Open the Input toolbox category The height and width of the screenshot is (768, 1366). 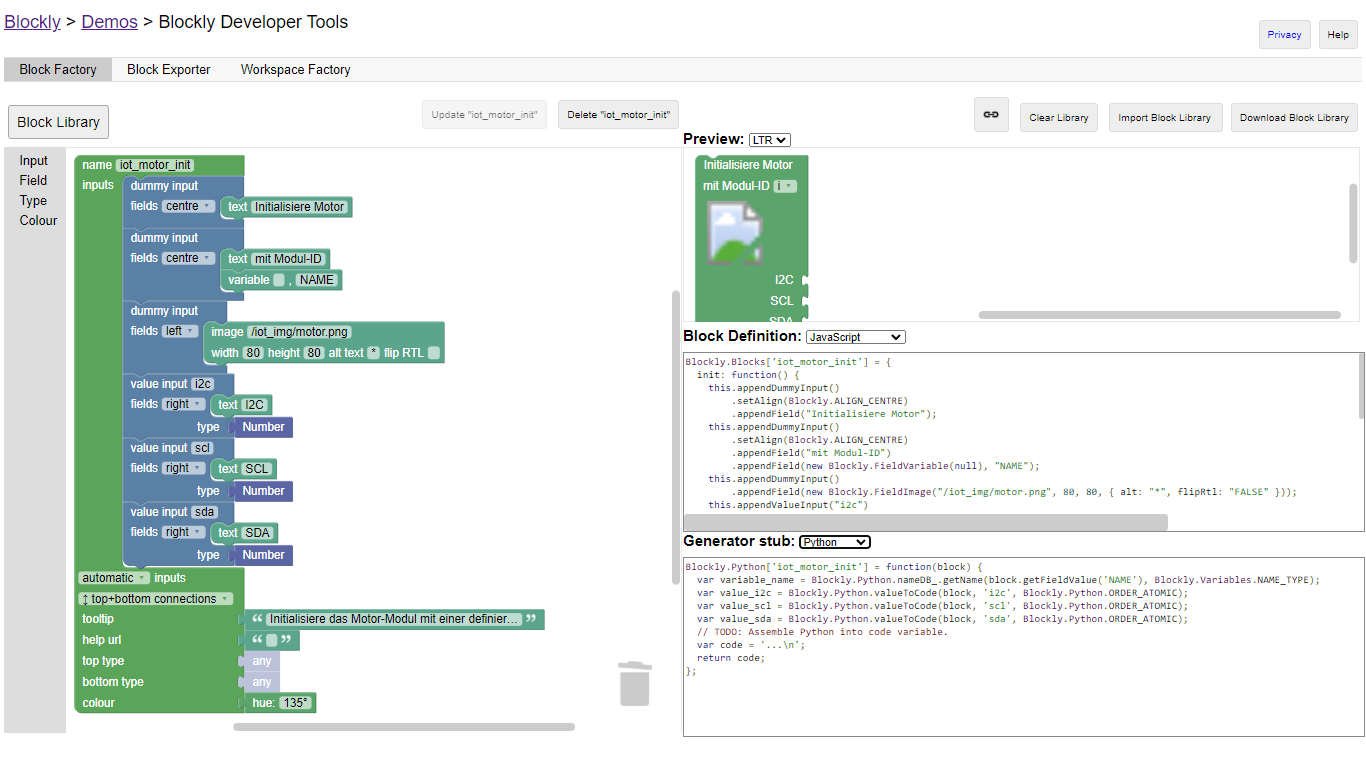pyautogui.click(x=33, y=161)
